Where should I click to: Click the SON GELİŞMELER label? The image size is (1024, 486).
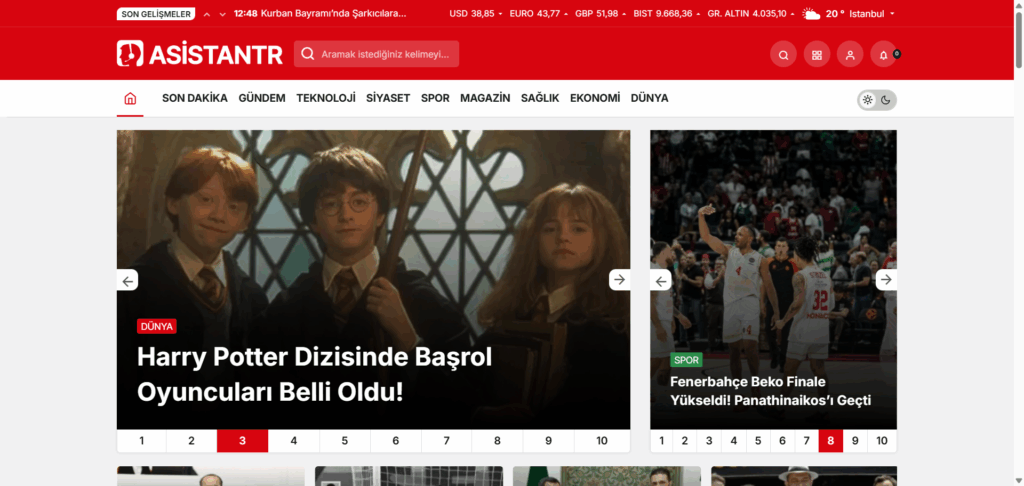tap(156, 14)
